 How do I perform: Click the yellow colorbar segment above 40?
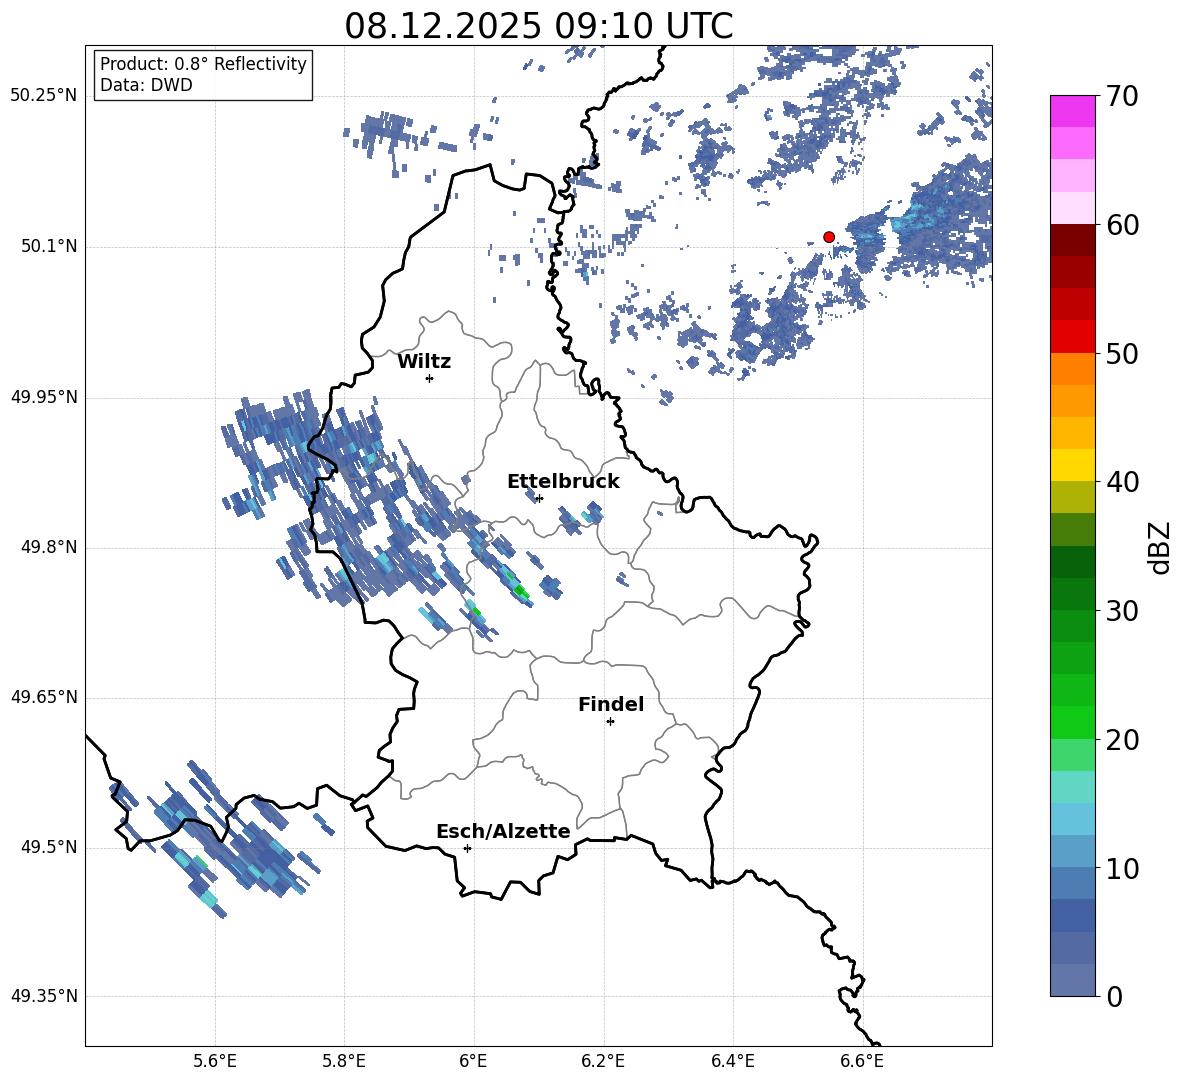point(1072,465)
